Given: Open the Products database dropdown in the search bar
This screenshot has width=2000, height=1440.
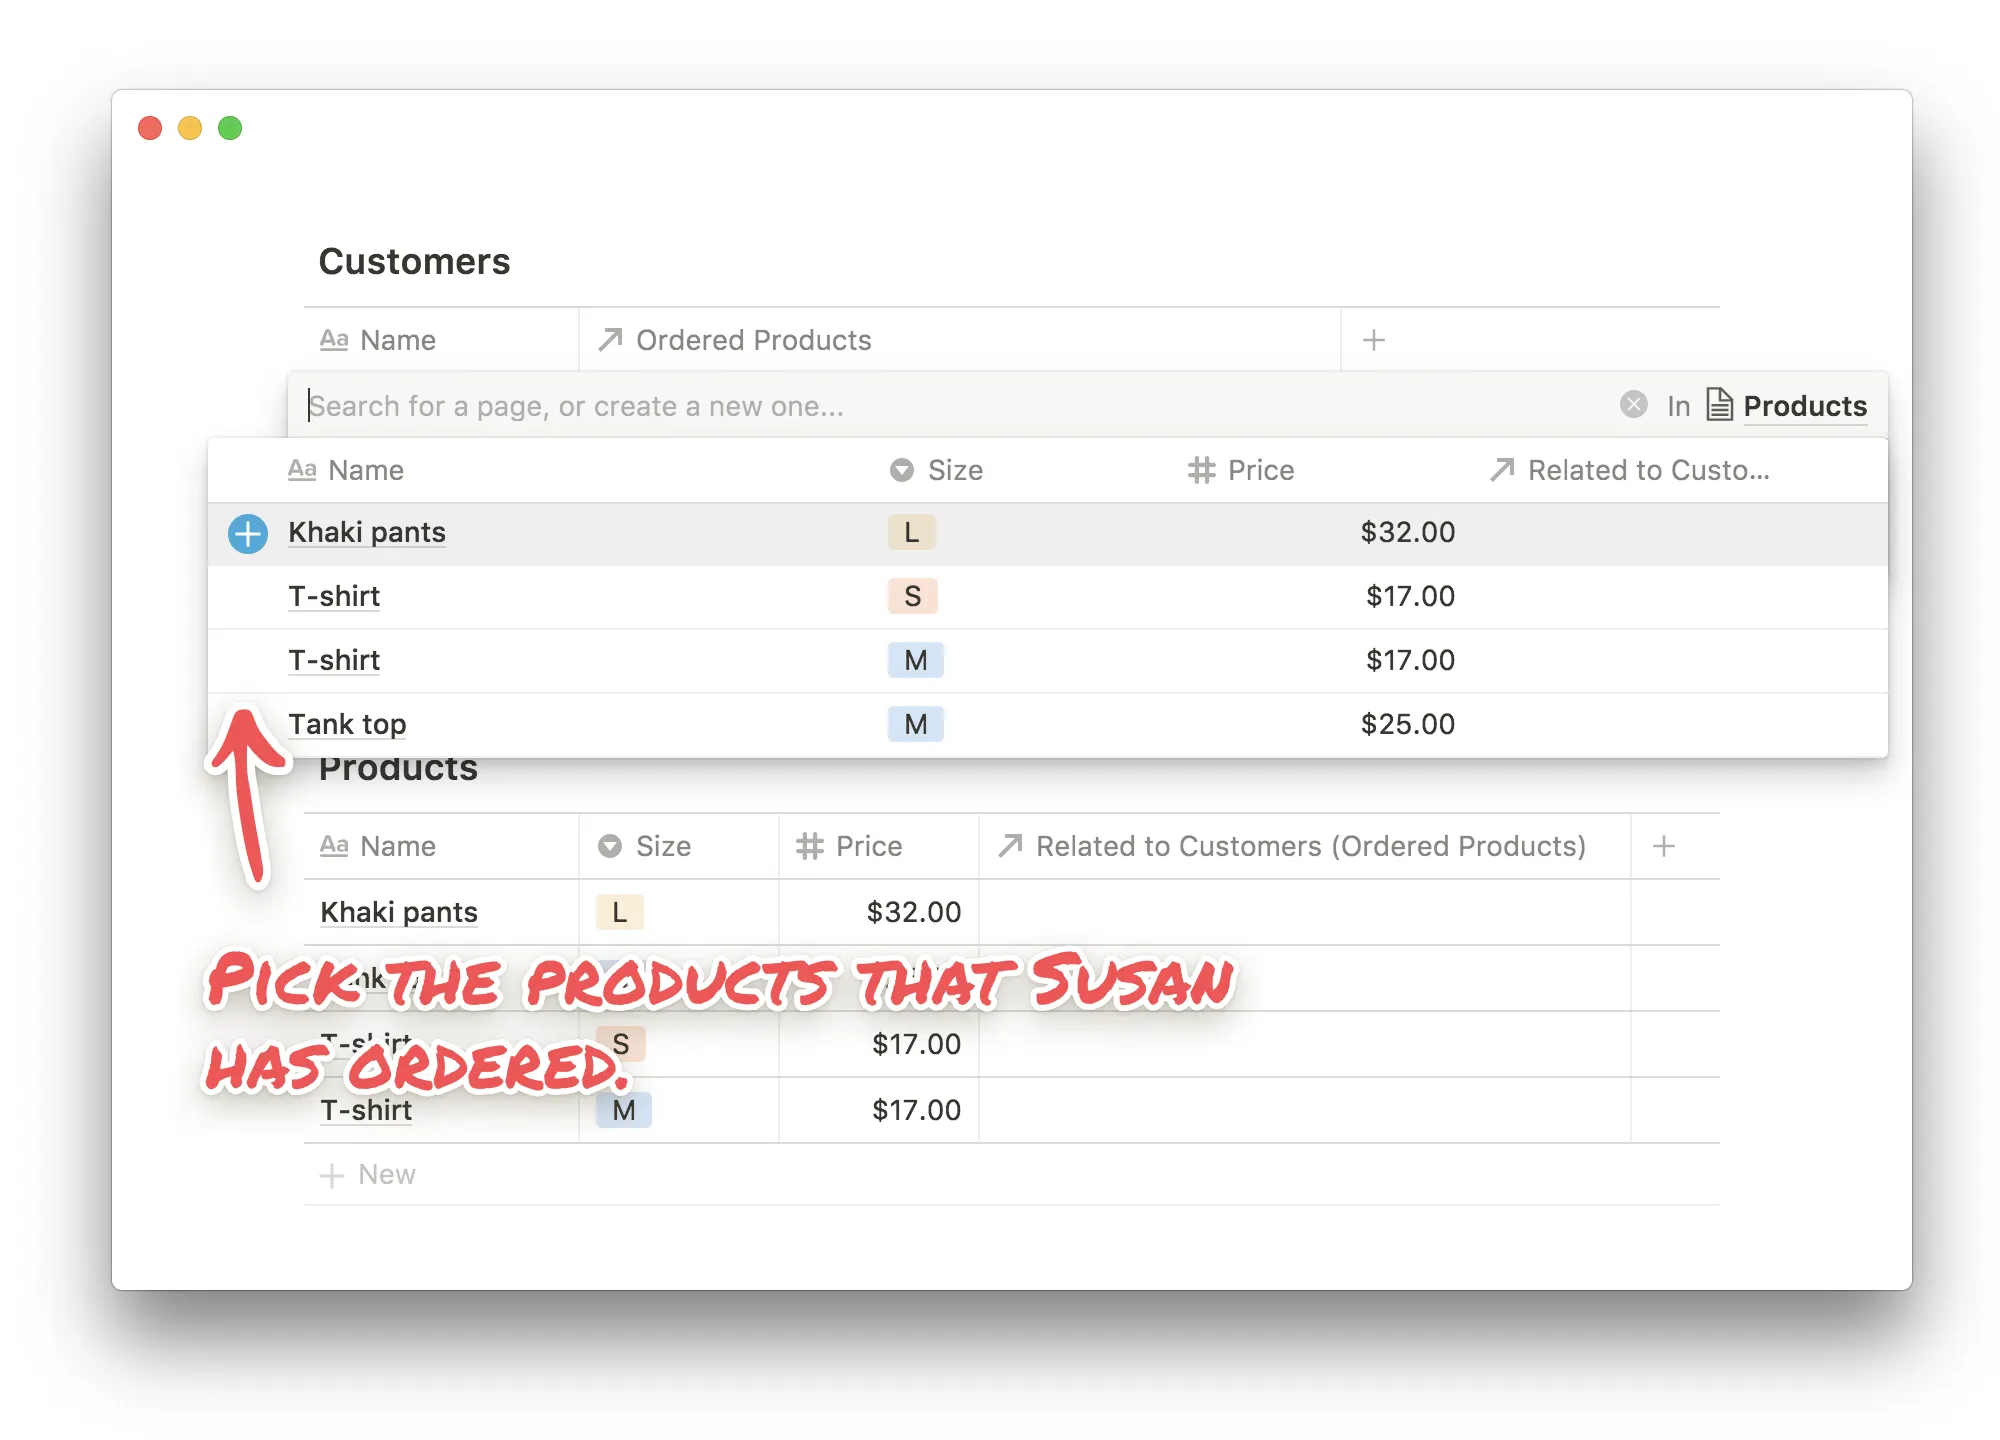Looking at the screenshot, I should tap(1804, 406).
